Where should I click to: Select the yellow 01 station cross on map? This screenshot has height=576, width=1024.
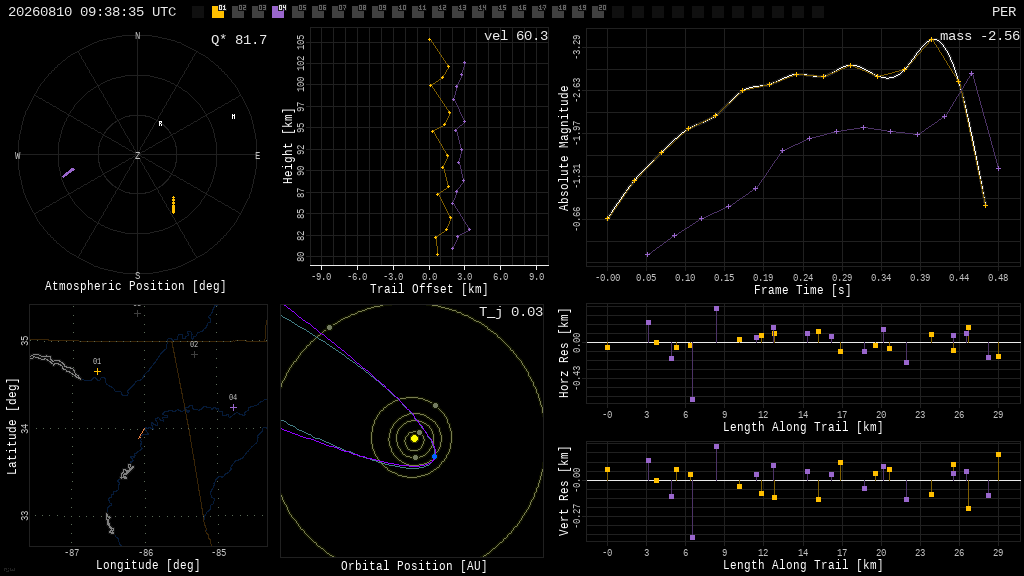tap(97, 372)
